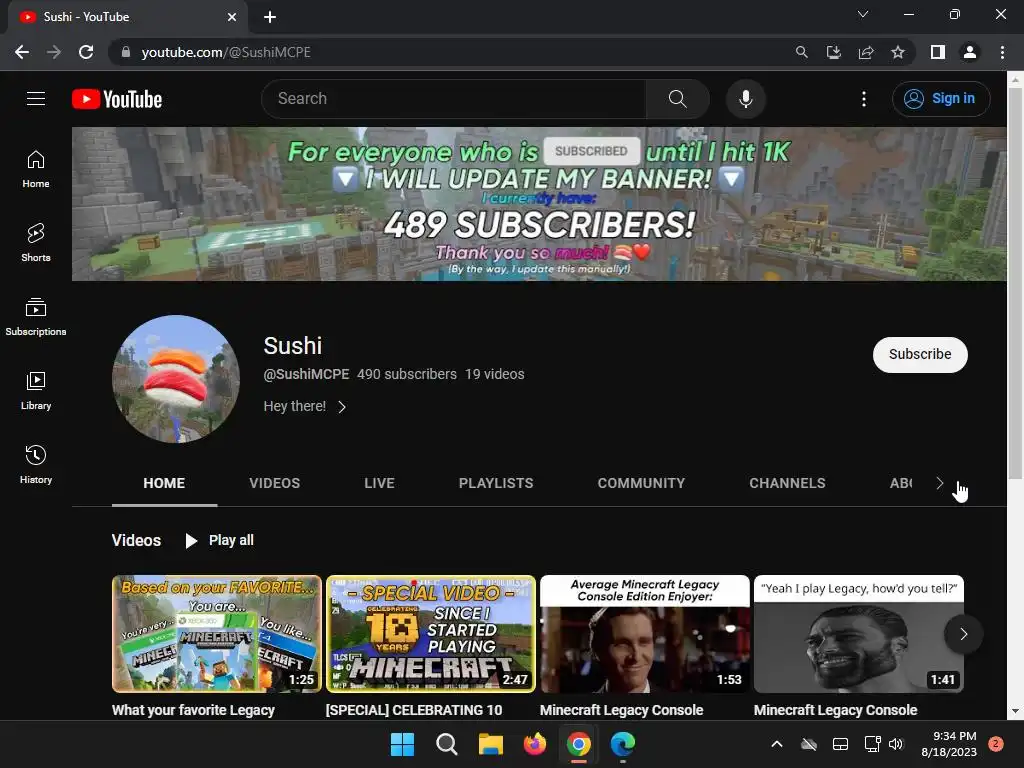
Task: Open video title What your favorite Legacy
Action: point(193,710)
